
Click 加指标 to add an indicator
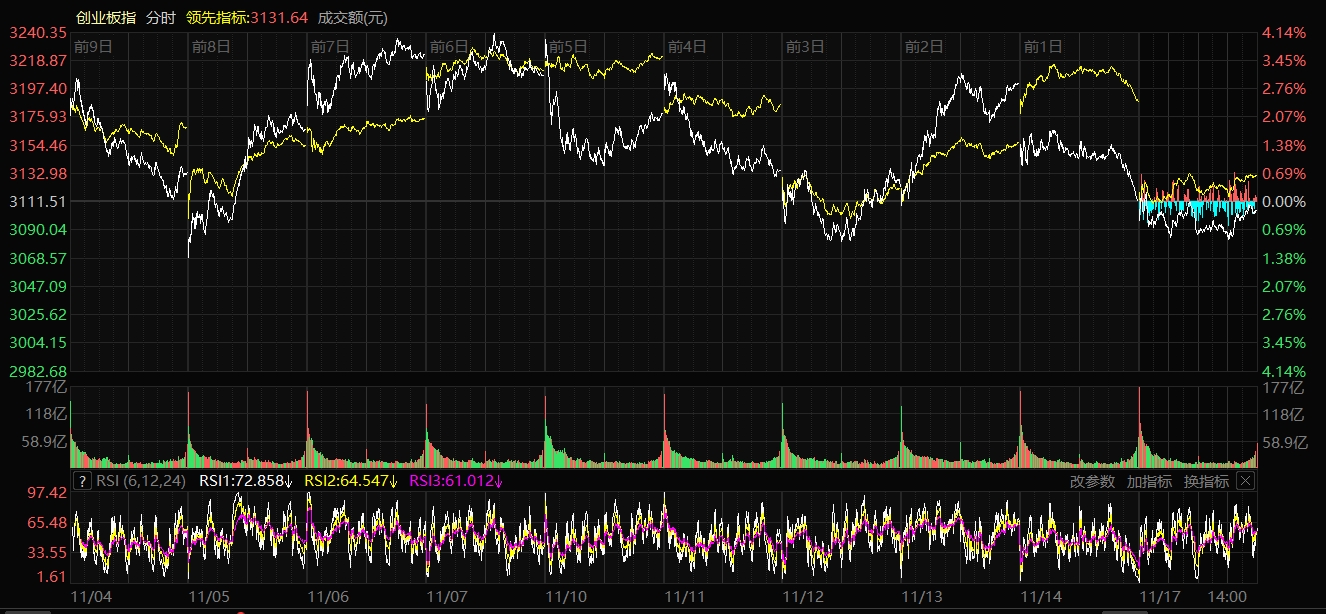tap(1149, 481)
